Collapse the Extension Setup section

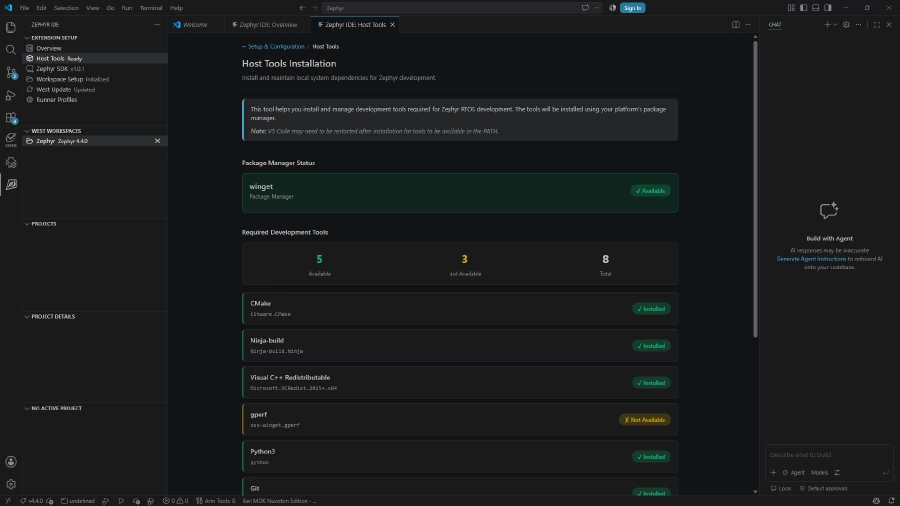tap(27, 38)
